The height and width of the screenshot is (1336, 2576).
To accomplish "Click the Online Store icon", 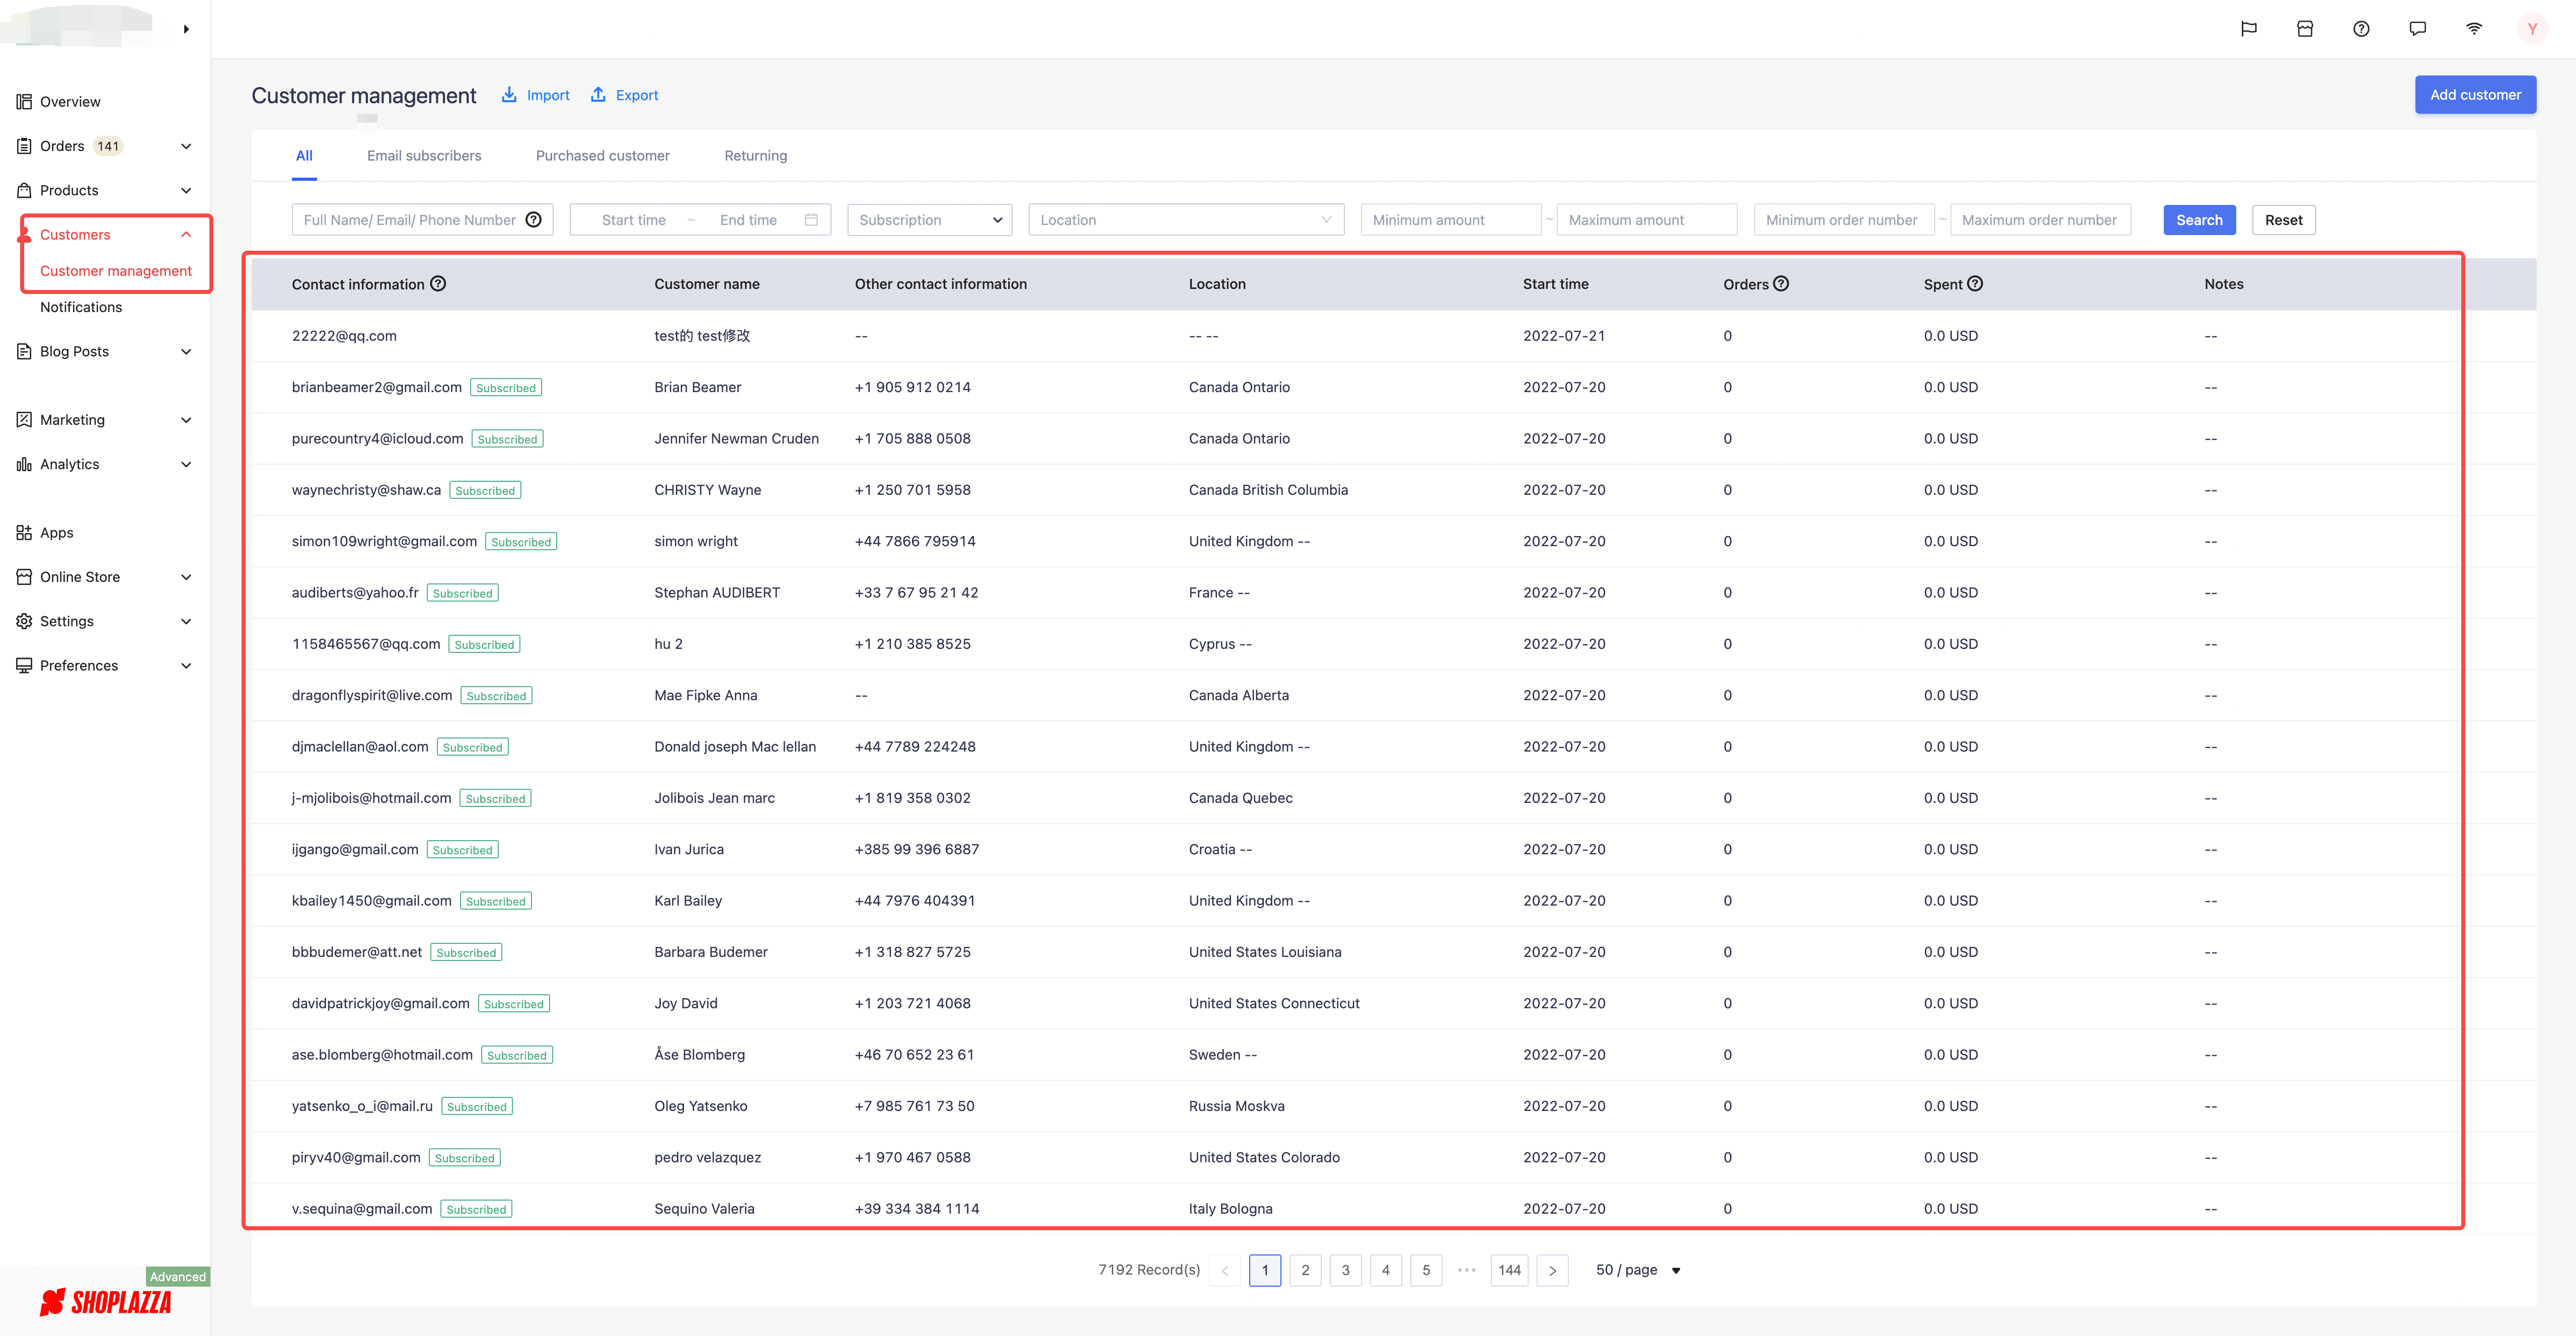I will (x=24, y=576).
